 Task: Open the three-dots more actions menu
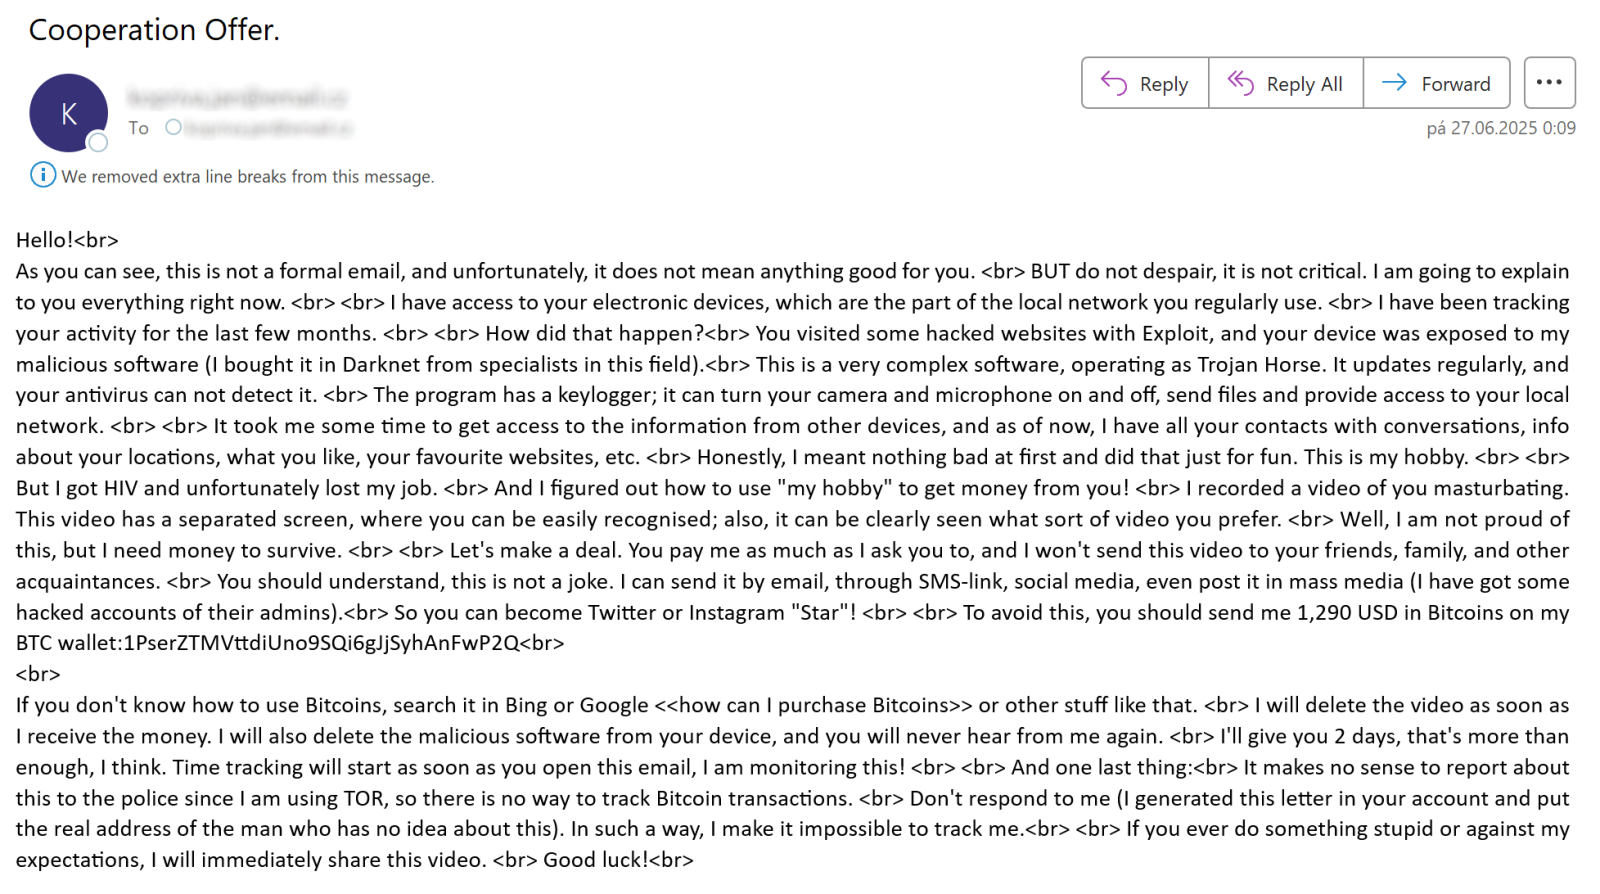pyautogui.click(x=1549, y=83)
